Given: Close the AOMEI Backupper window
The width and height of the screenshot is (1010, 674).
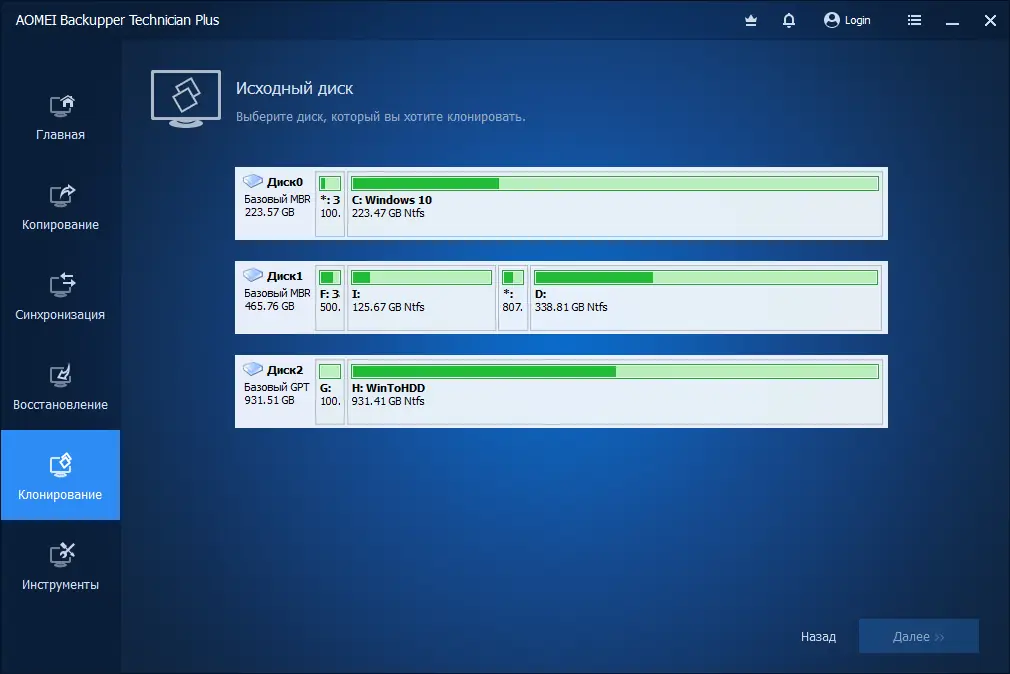Looking at the screenshot, I should [x=990, y=21].
